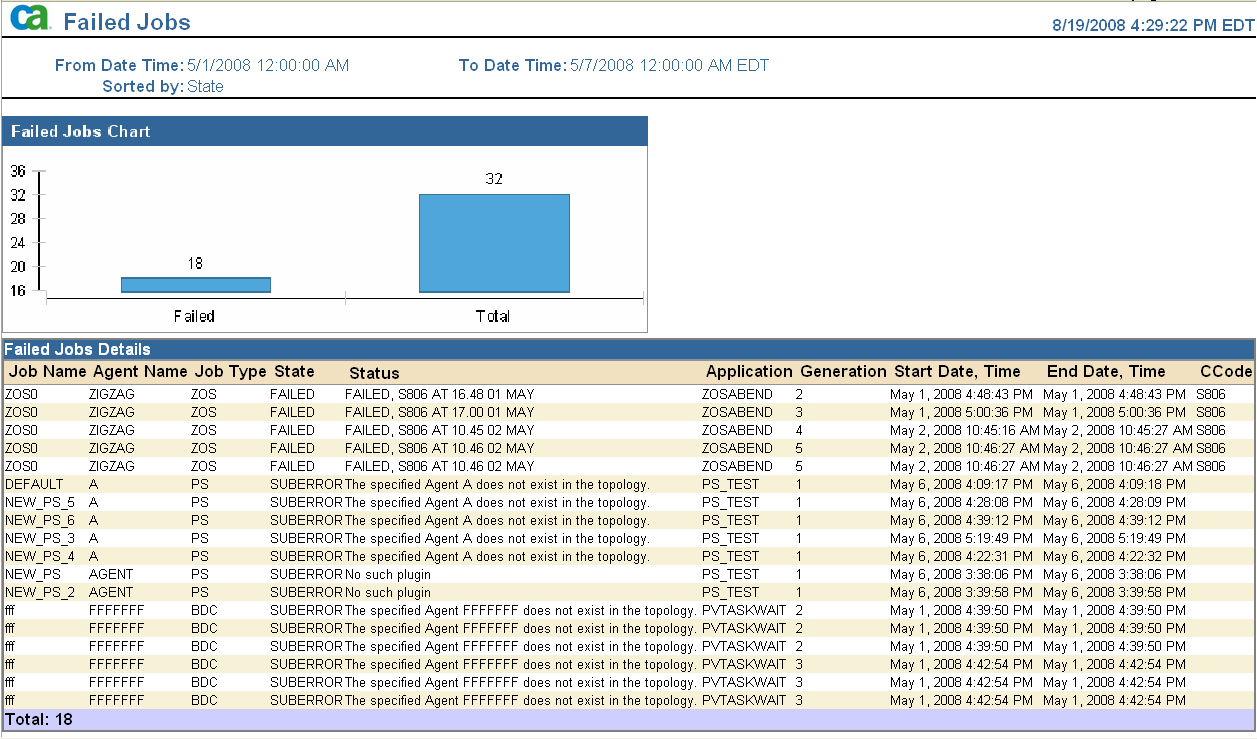This screenshot has width=1257, height=739.
Task: Click the CCode column header
Action: (x=1226, y=372)
